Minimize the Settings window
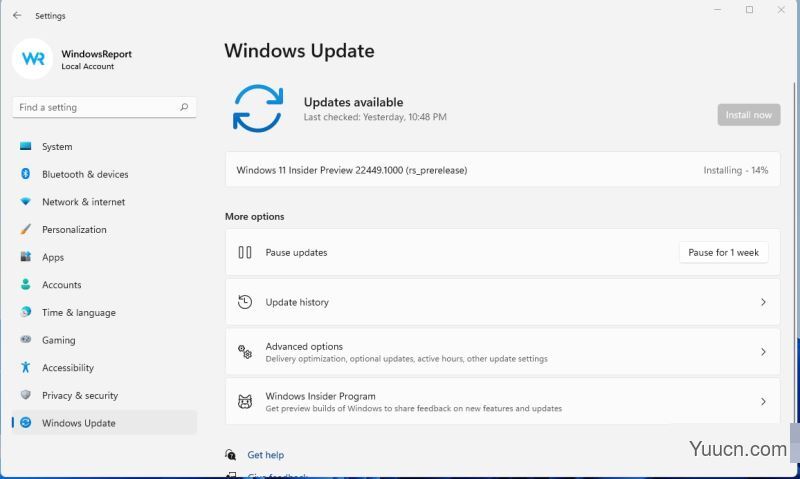800x479 pixels. pos(717,10)
